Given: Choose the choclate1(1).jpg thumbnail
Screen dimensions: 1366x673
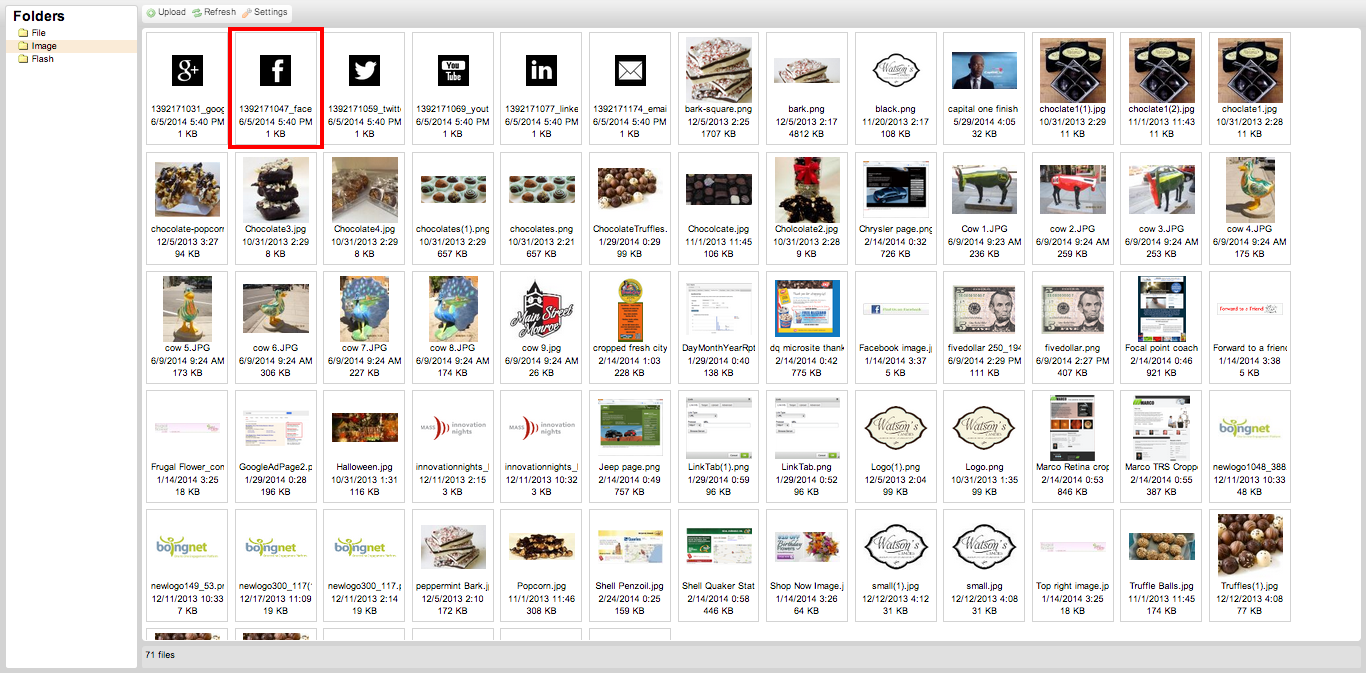Looking at the screenshot, I should pos(1073,89).
